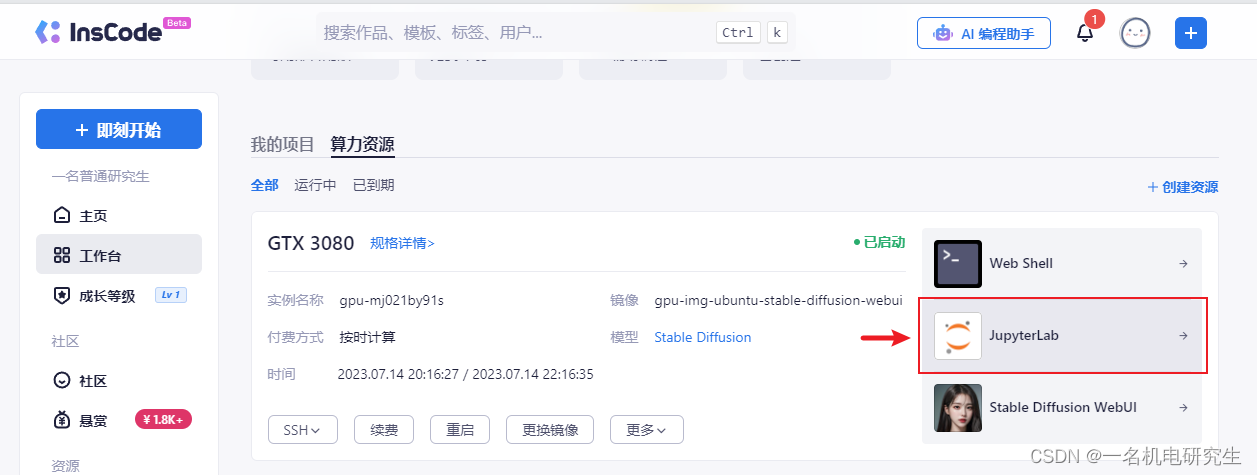Click the AI 编程助手 robot icon

tap(942, 33)
